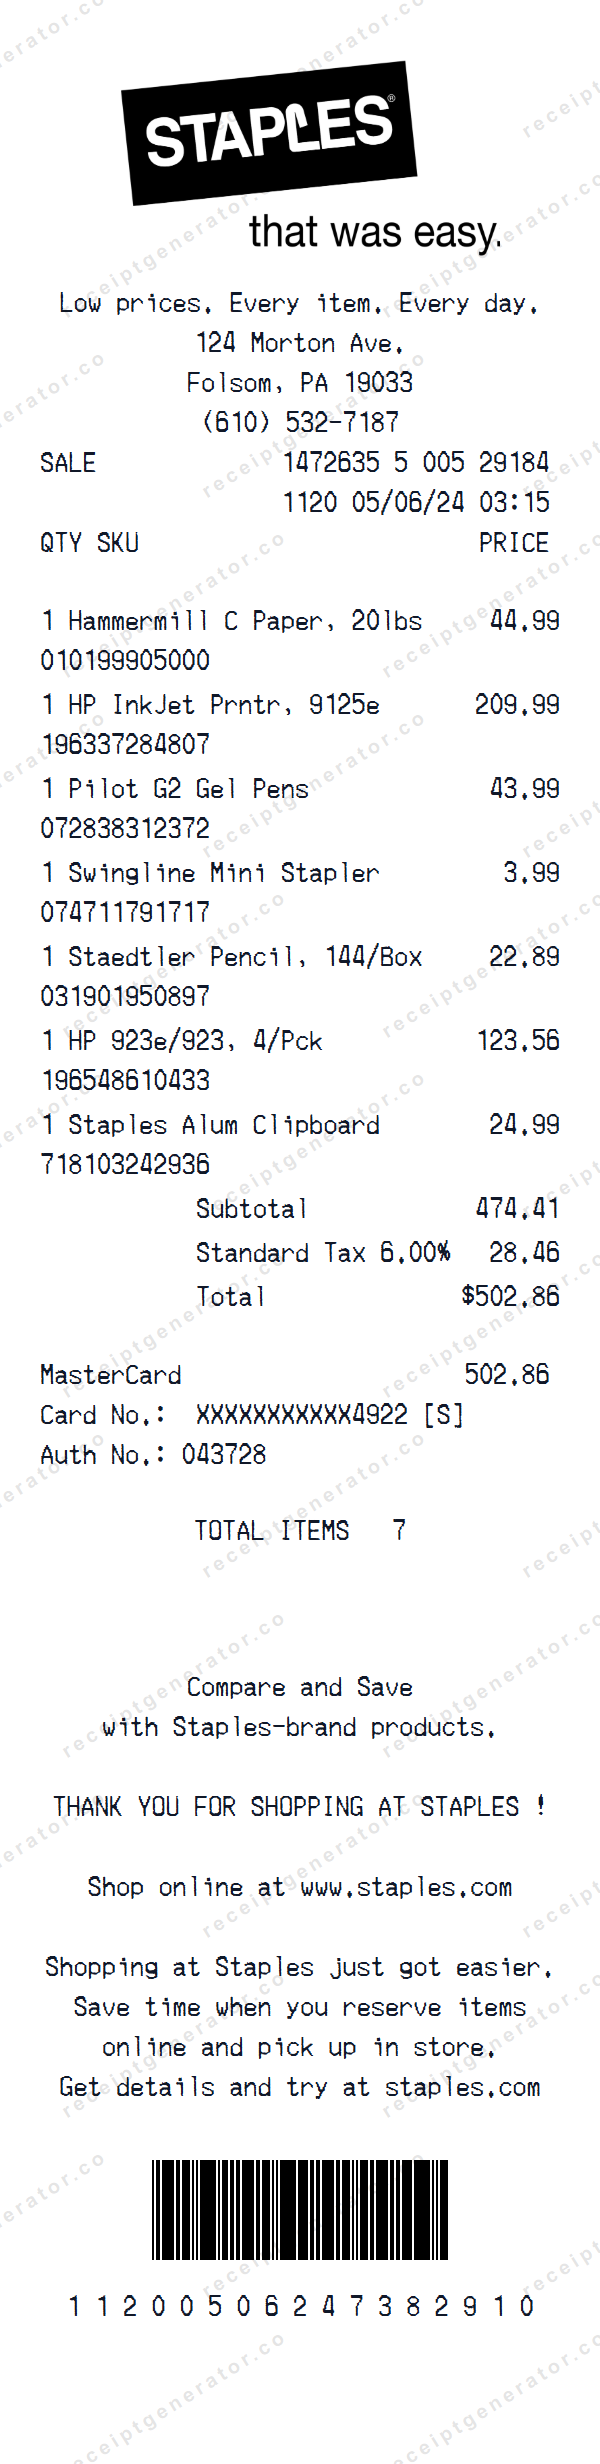Click the Standard Tax 6.00% line
Viewport: 600px width, 2464px height.
pyautogui.click(x=322, y=1252)
